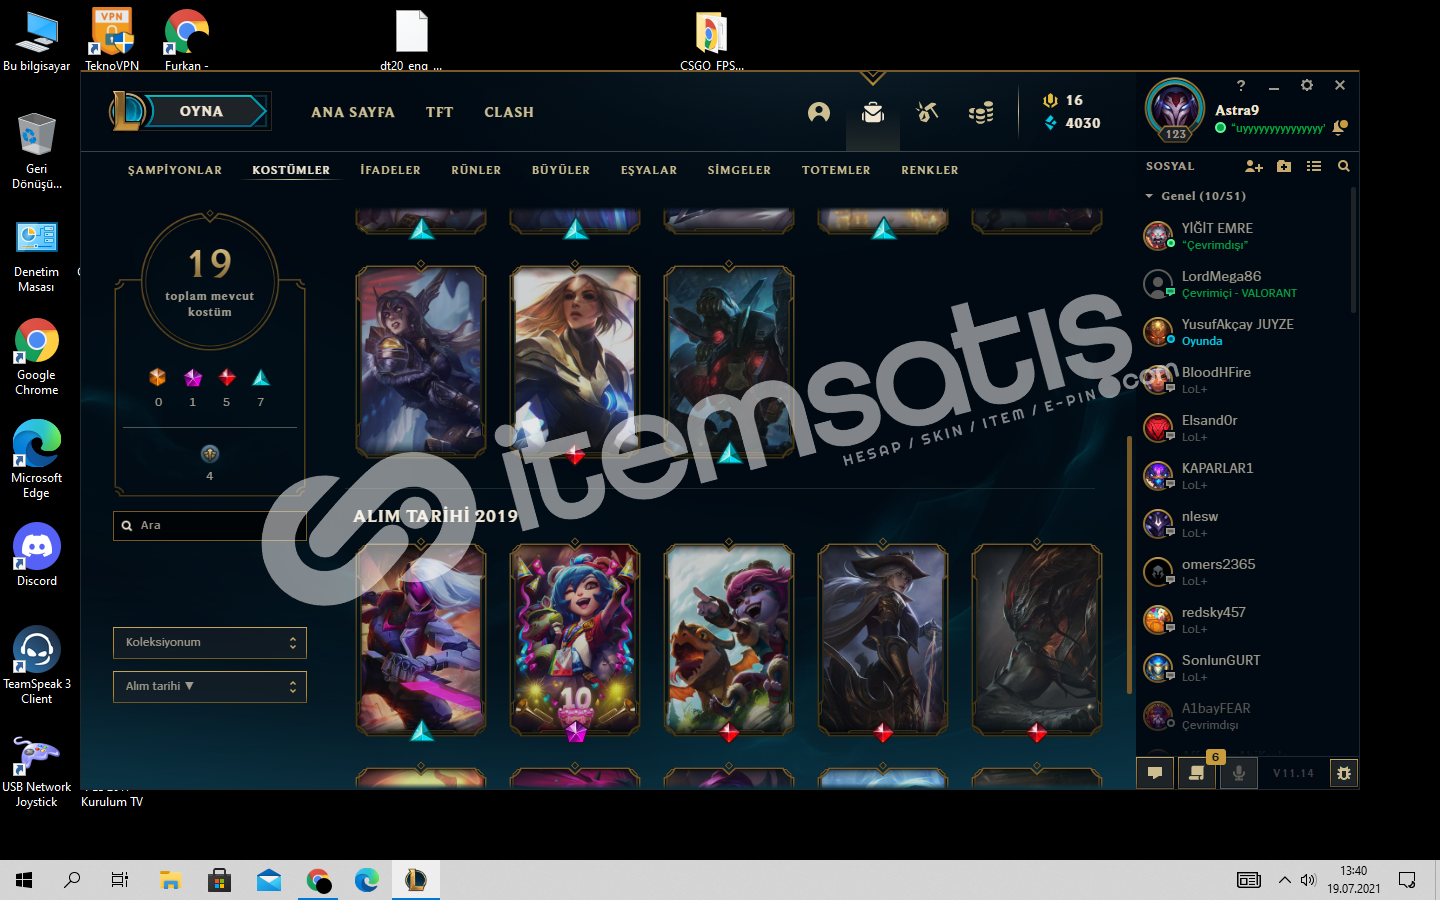Viewport: 1440px width, 900px height.
Task: Open Astra9 summoner avatar level 123
Action: pos(1175,110)
